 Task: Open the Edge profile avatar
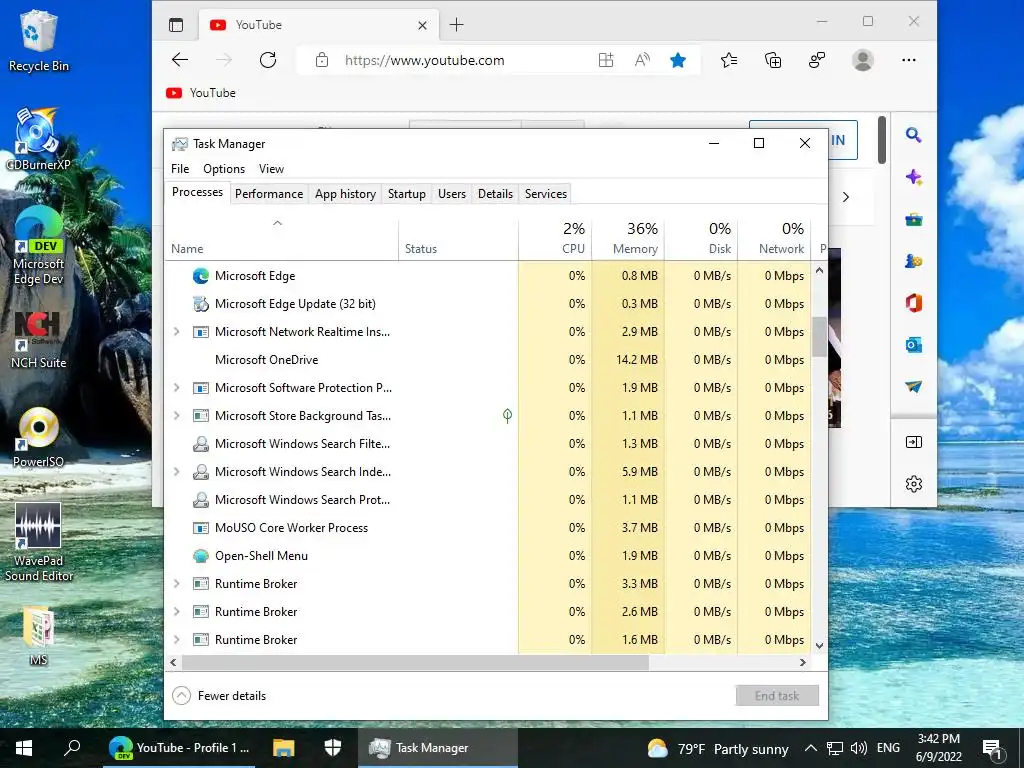[x=863, y=60]
